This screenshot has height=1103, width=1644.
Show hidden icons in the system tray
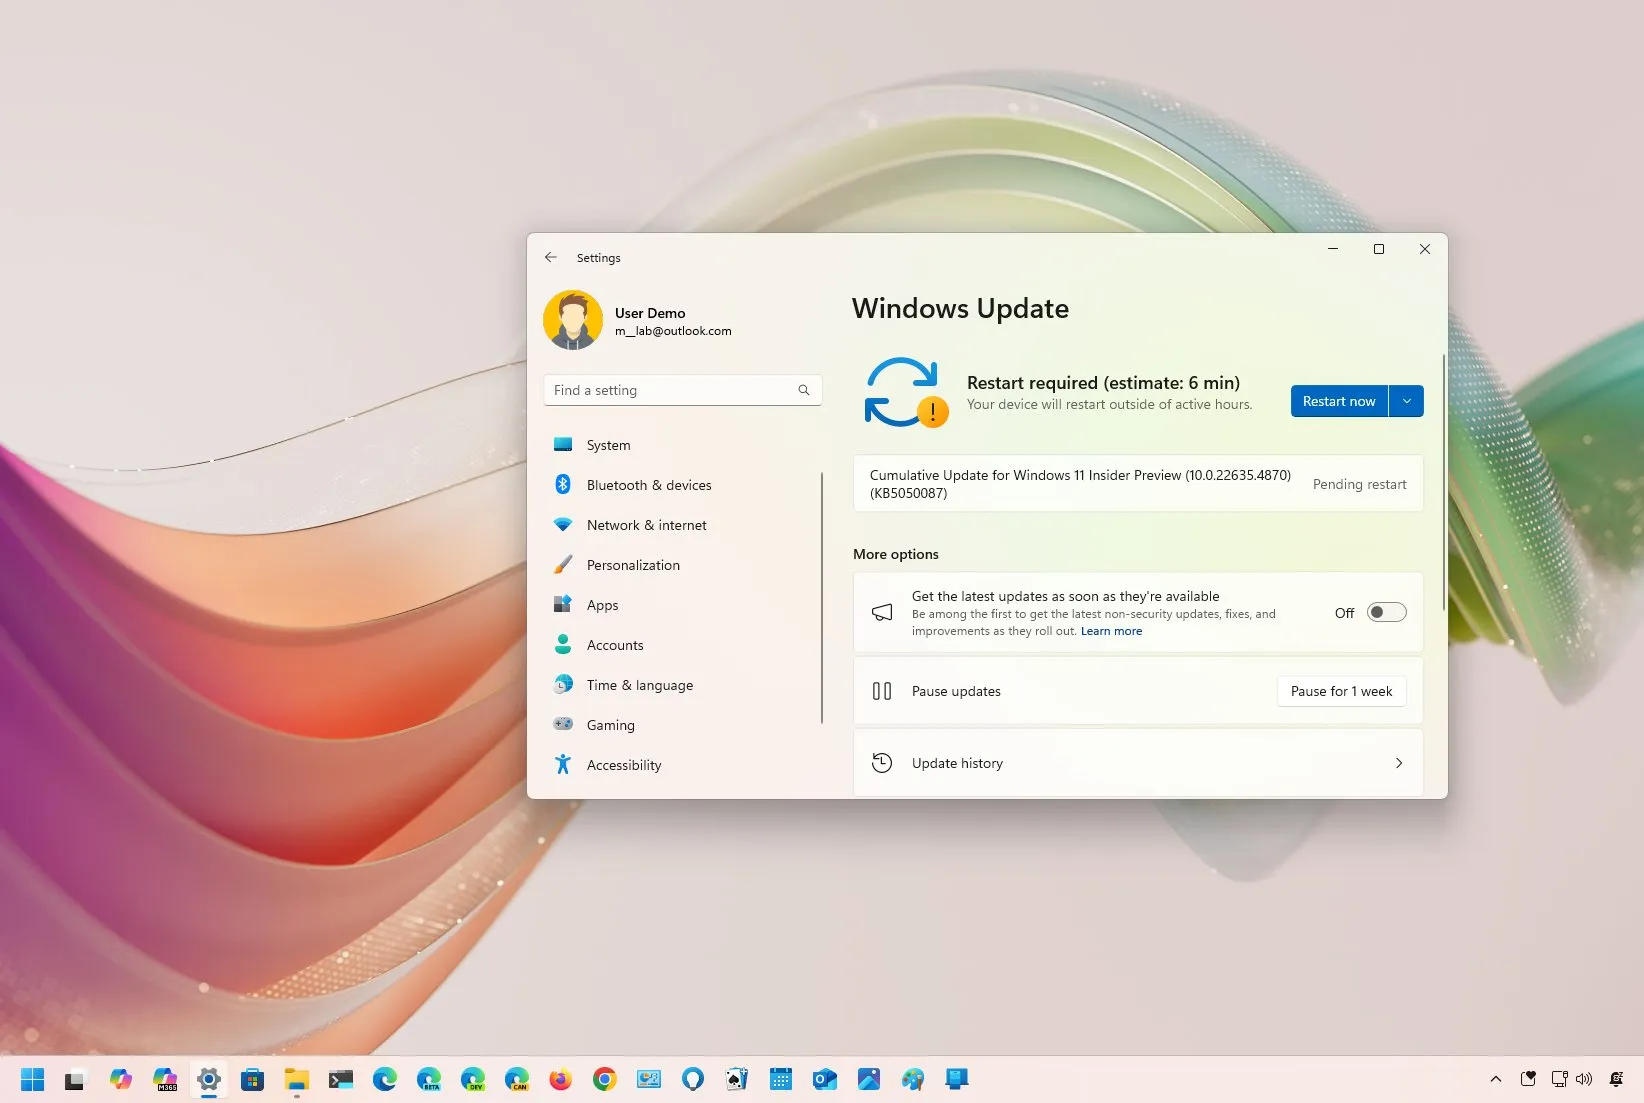[1496, 1079]
